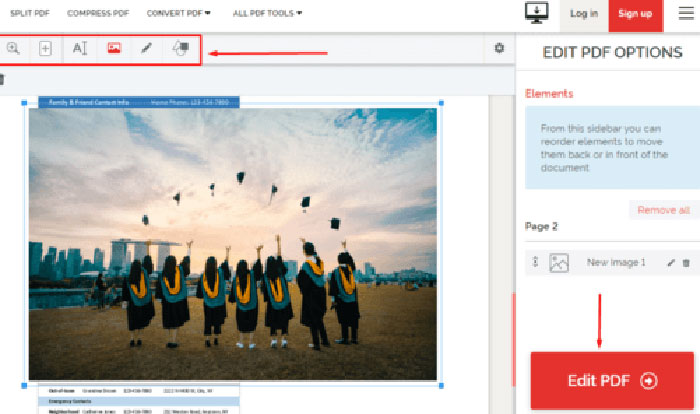The width and height of the screenshot is (700, 414).
Task: Open the hamburger menu
Action: pyautogui.click(x=685, y=13)
